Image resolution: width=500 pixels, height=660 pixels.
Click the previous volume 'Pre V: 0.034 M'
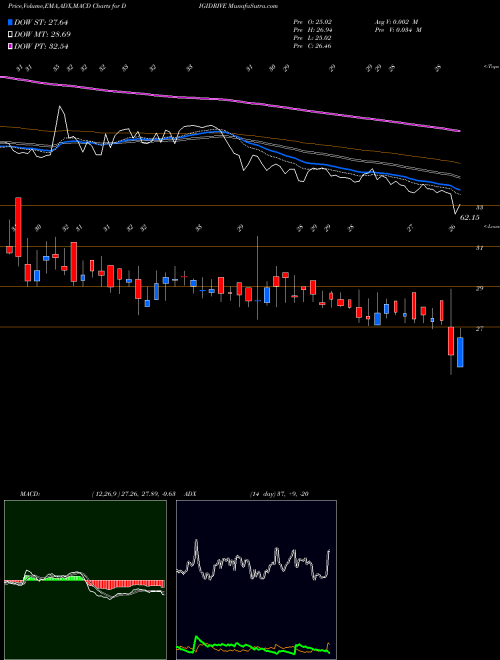pos(398,30)
